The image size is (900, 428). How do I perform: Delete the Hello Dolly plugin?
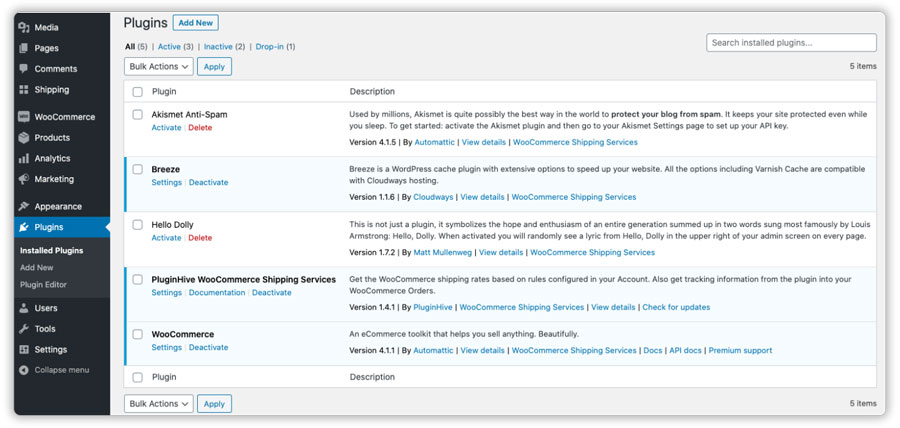point(200,238)
